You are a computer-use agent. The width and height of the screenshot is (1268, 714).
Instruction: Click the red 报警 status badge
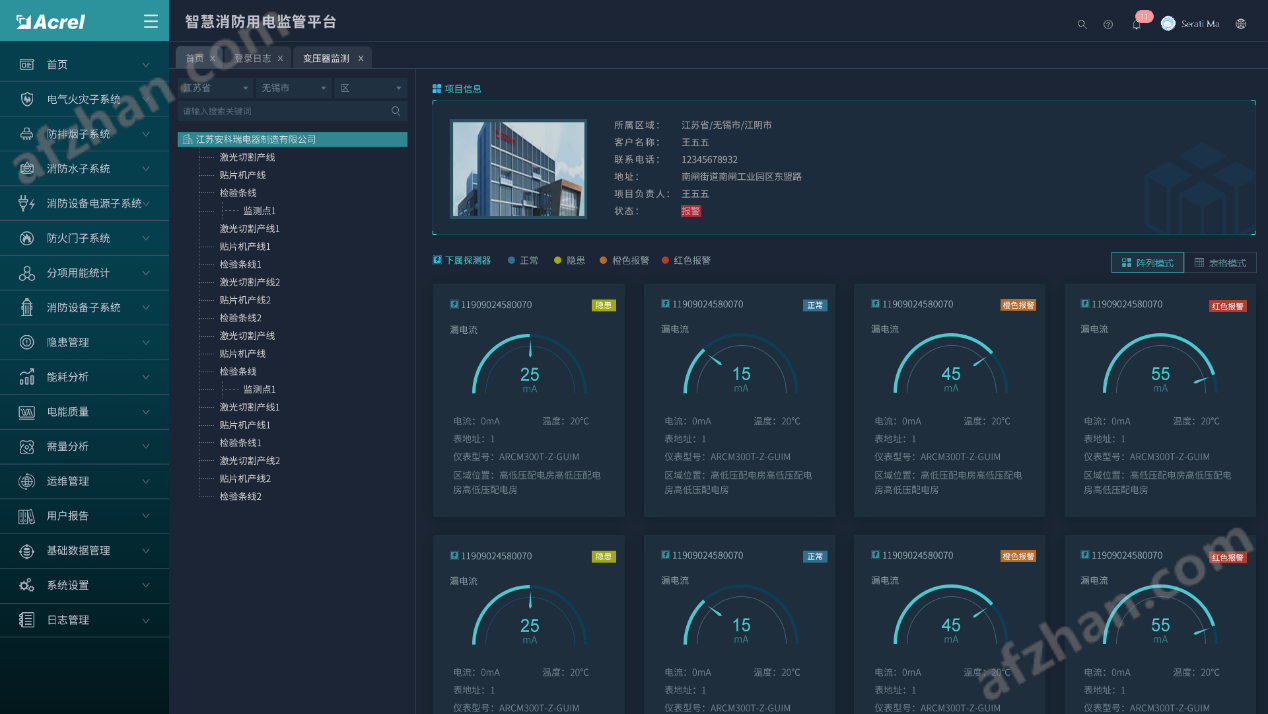click(x=691, y=211)
